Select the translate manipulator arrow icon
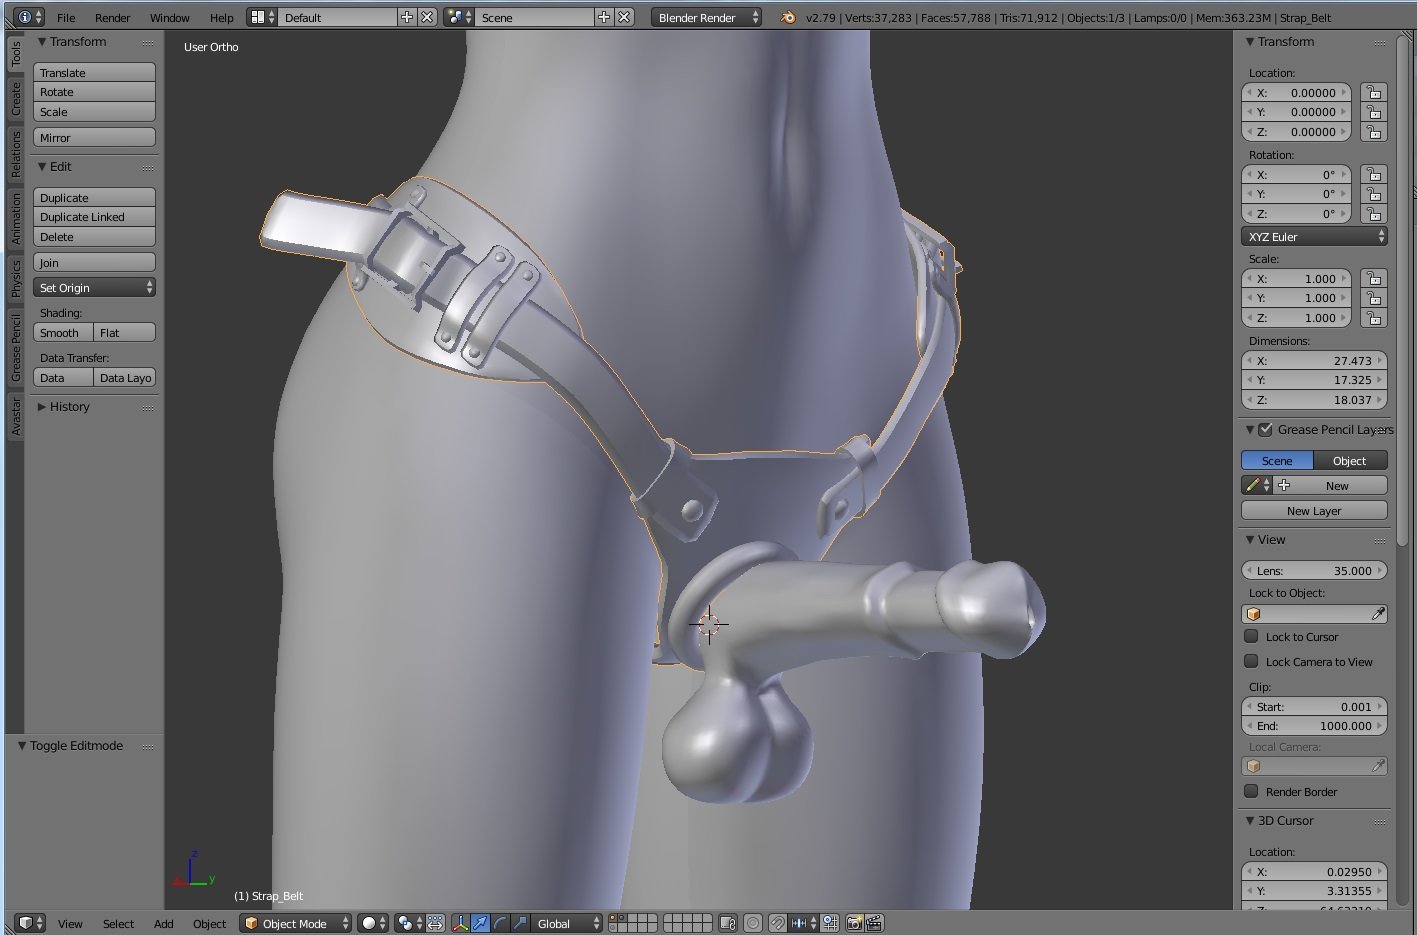Image resolution: width=1417 pixels, height=935 pixels. click(480, 923)
